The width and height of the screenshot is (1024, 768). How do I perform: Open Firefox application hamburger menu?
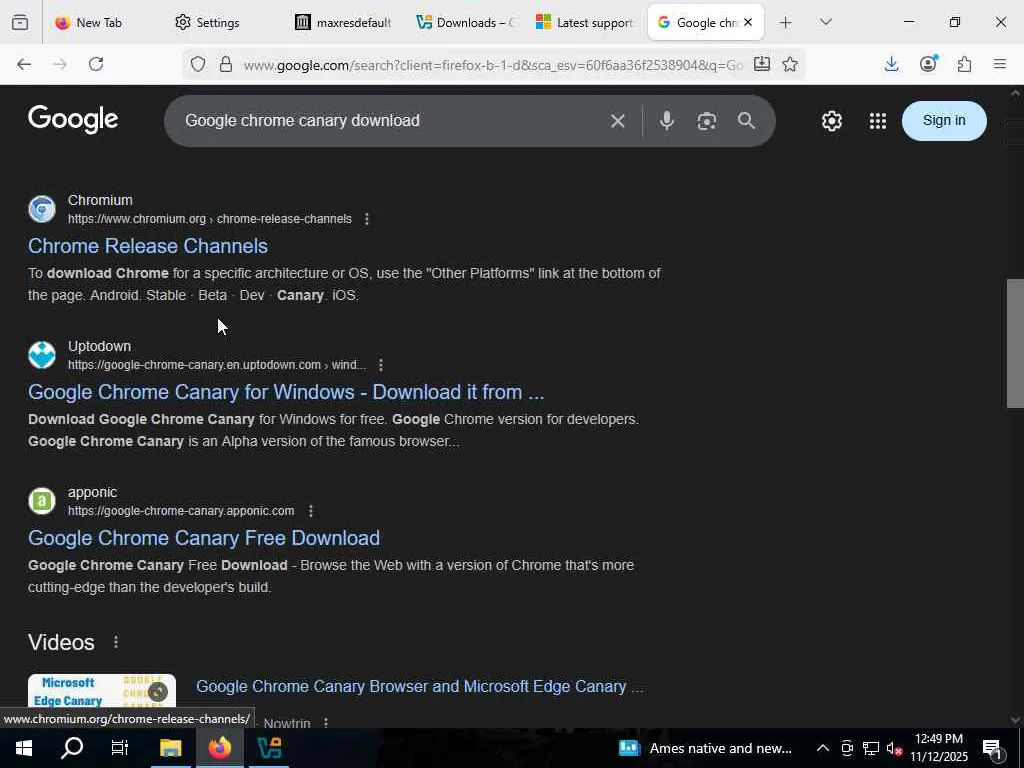(1000, 64)
